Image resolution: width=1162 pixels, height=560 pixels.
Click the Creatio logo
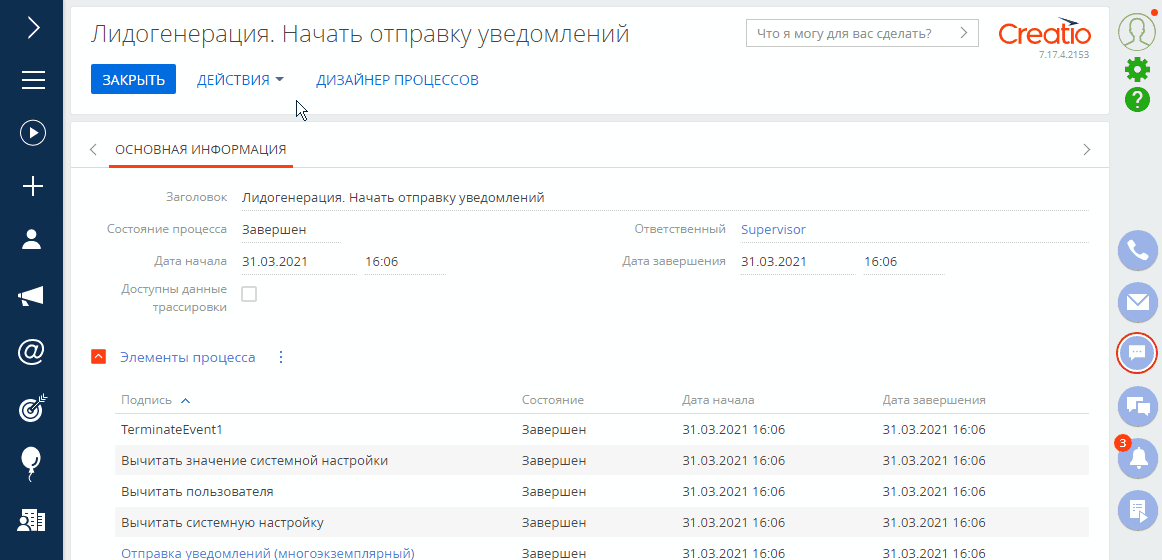1044,34
